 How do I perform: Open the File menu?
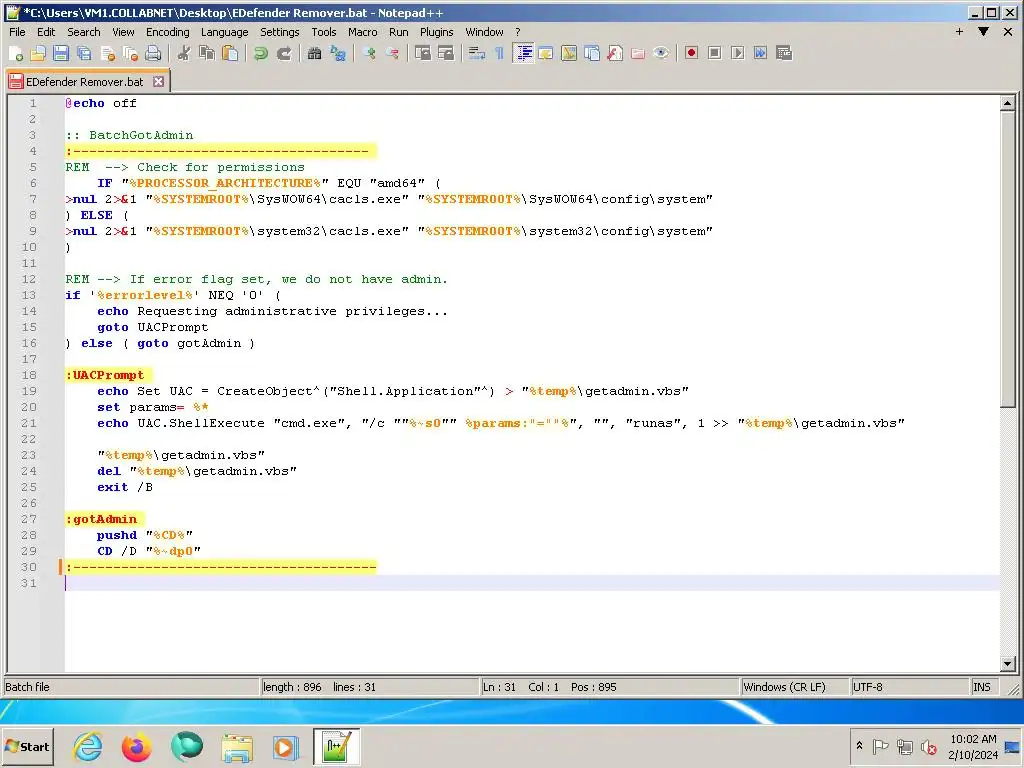coord(17,32)
